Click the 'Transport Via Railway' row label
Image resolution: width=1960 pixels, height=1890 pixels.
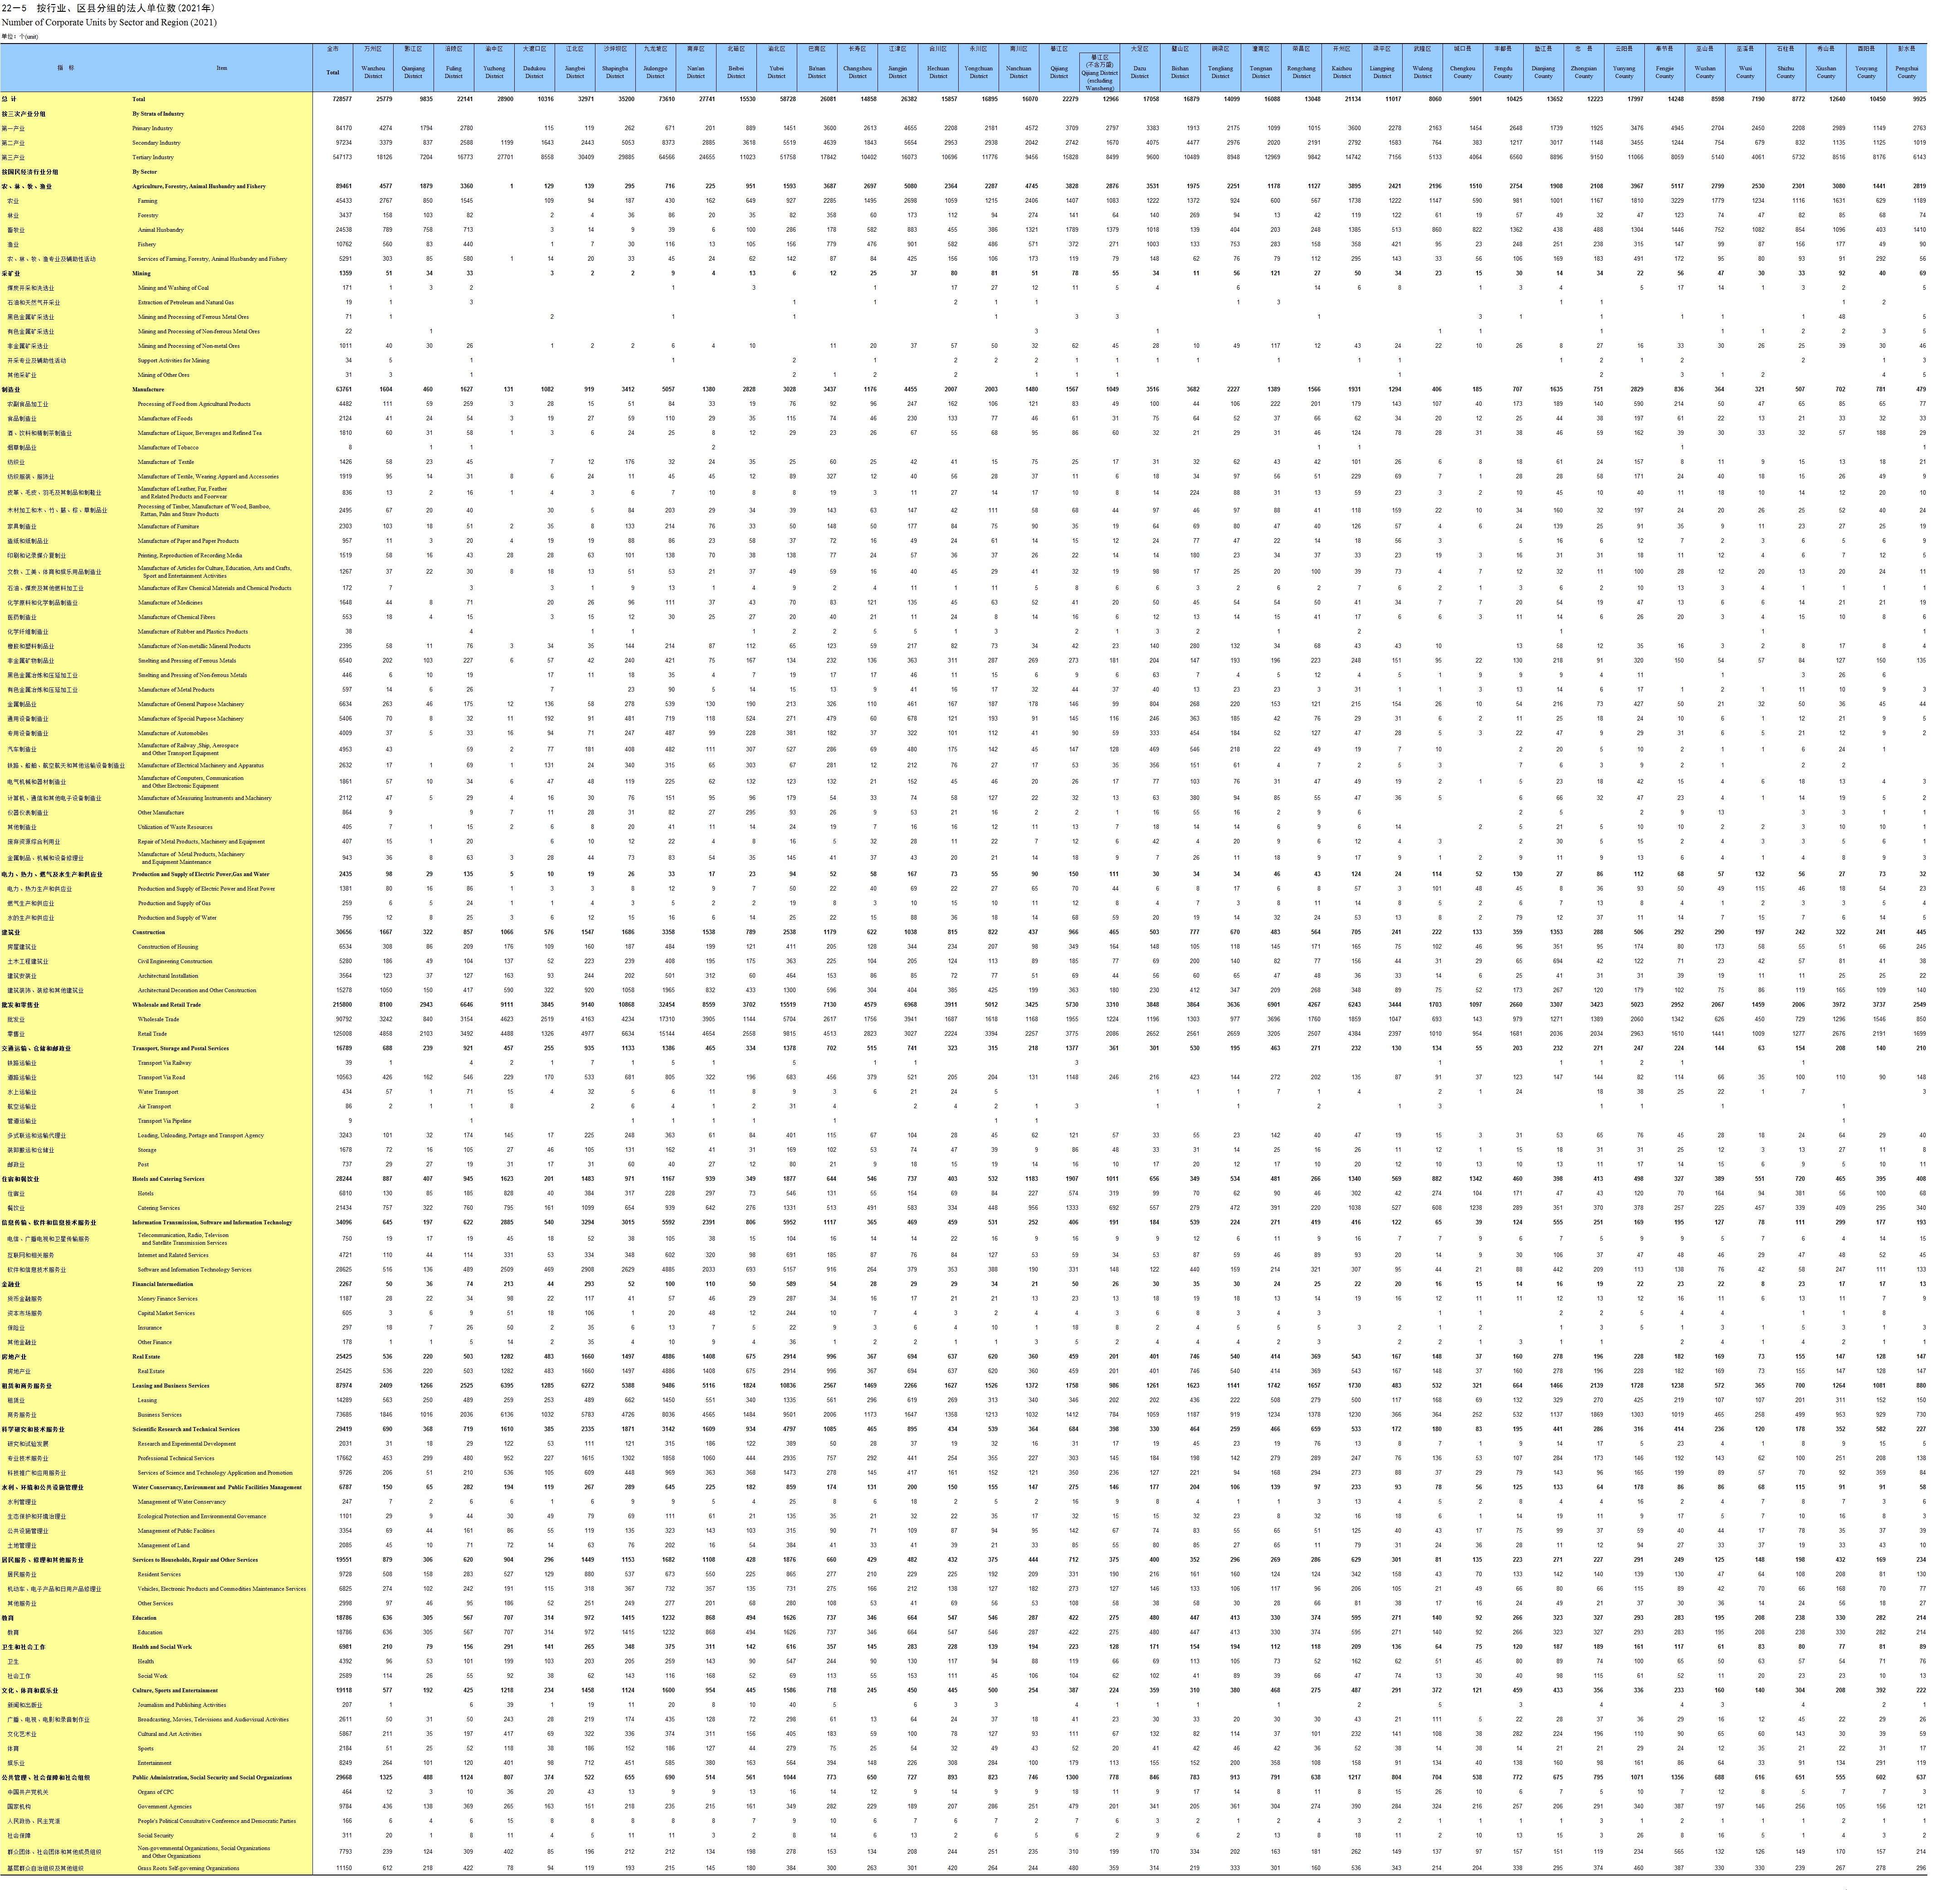click(164, 1063)
